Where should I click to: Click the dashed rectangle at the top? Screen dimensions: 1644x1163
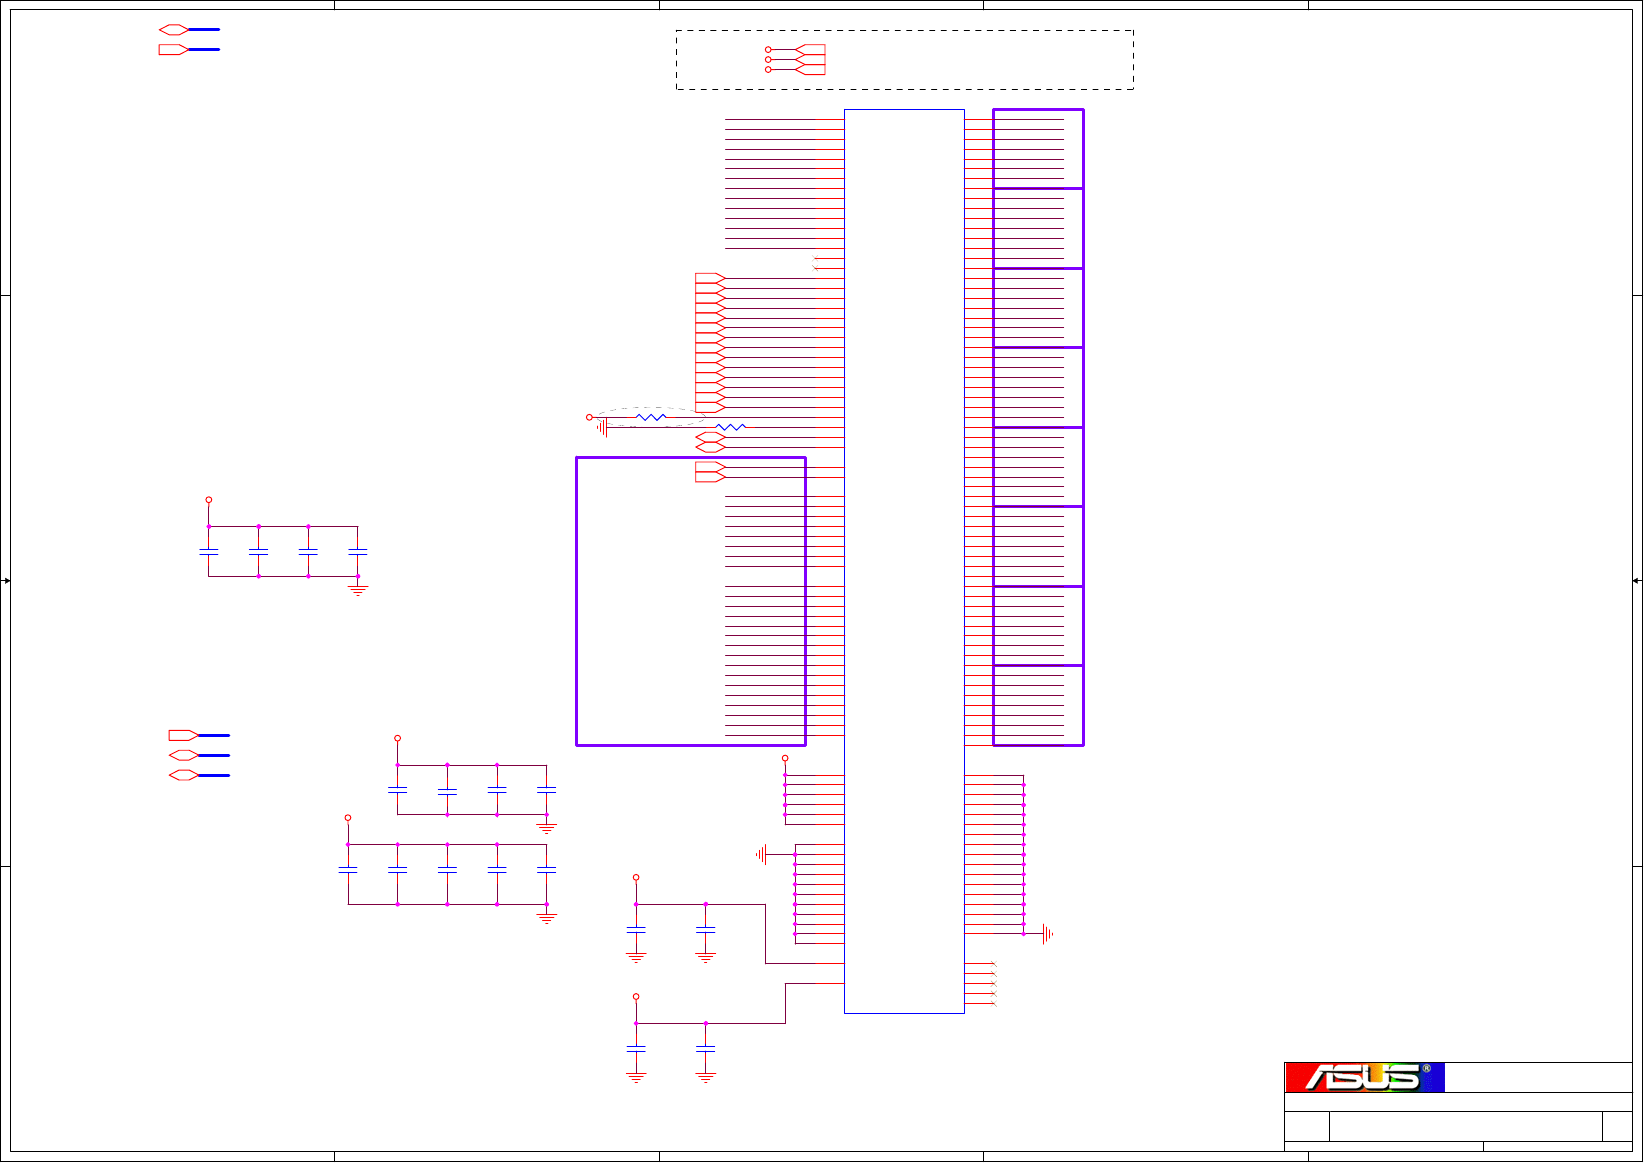tap(905, 60)
